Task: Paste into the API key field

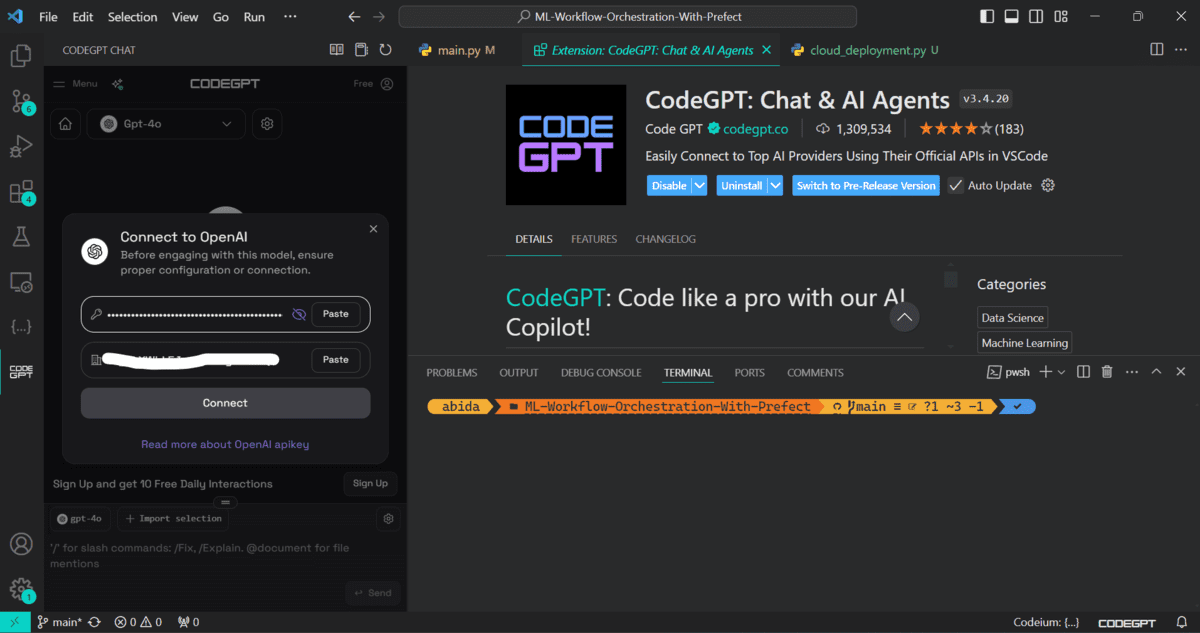Action: (336, 314)
